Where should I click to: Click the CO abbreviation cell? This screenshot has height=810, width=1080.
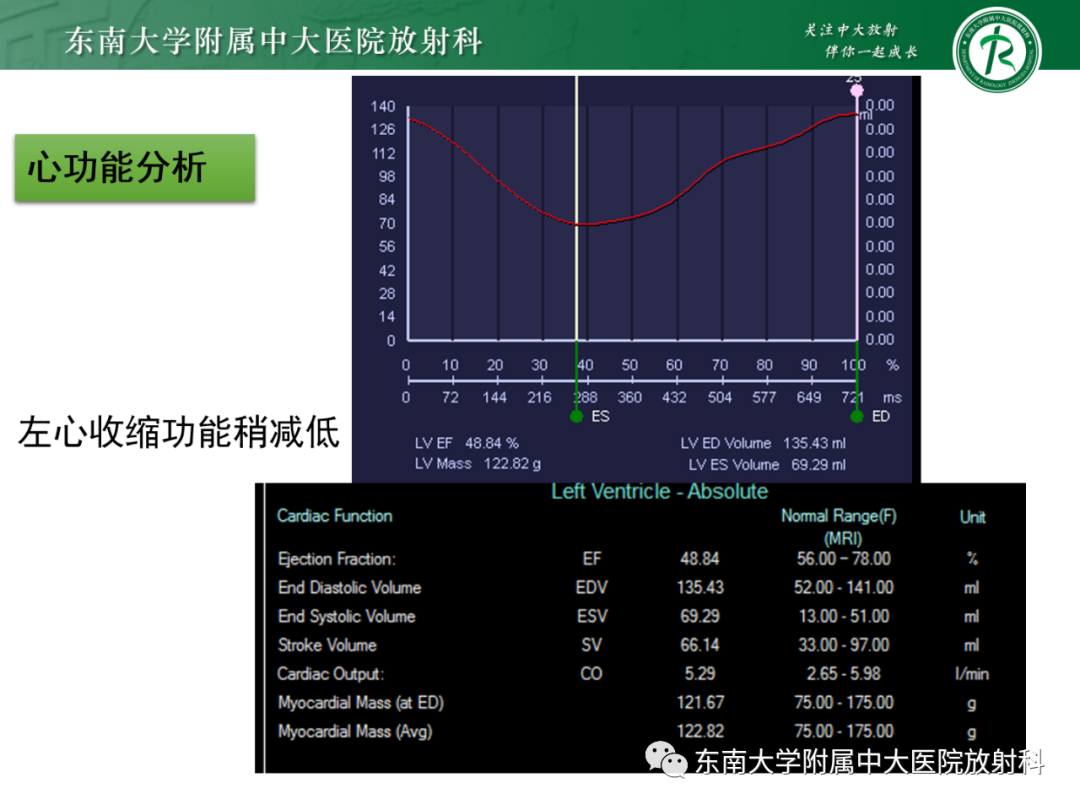pyautogui.click(x=592, y=674)
